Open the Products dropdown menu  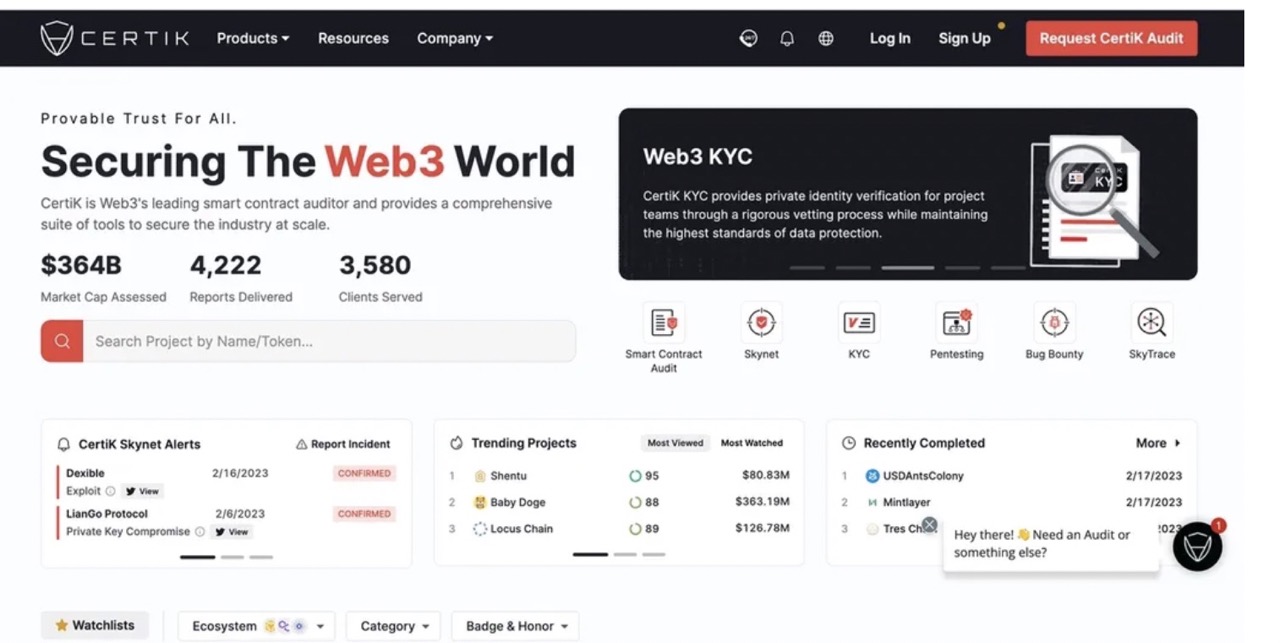click(252, 38)
